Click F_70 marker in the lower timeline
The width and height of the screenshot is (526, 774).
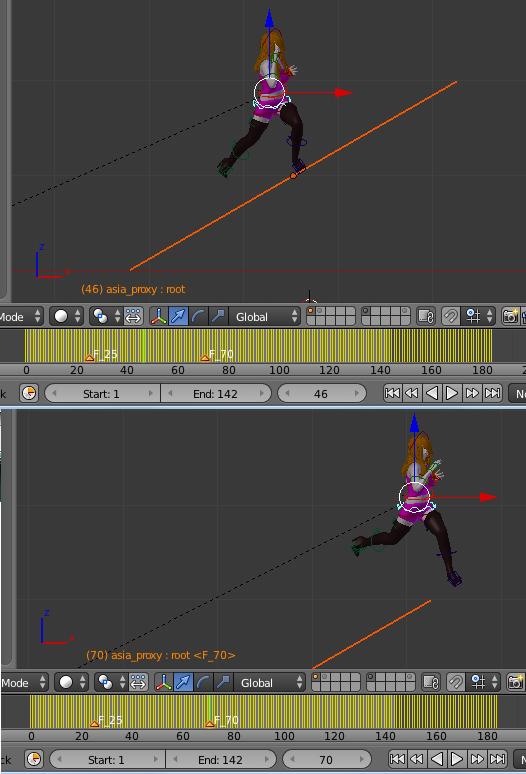click(x=210, y=723)
